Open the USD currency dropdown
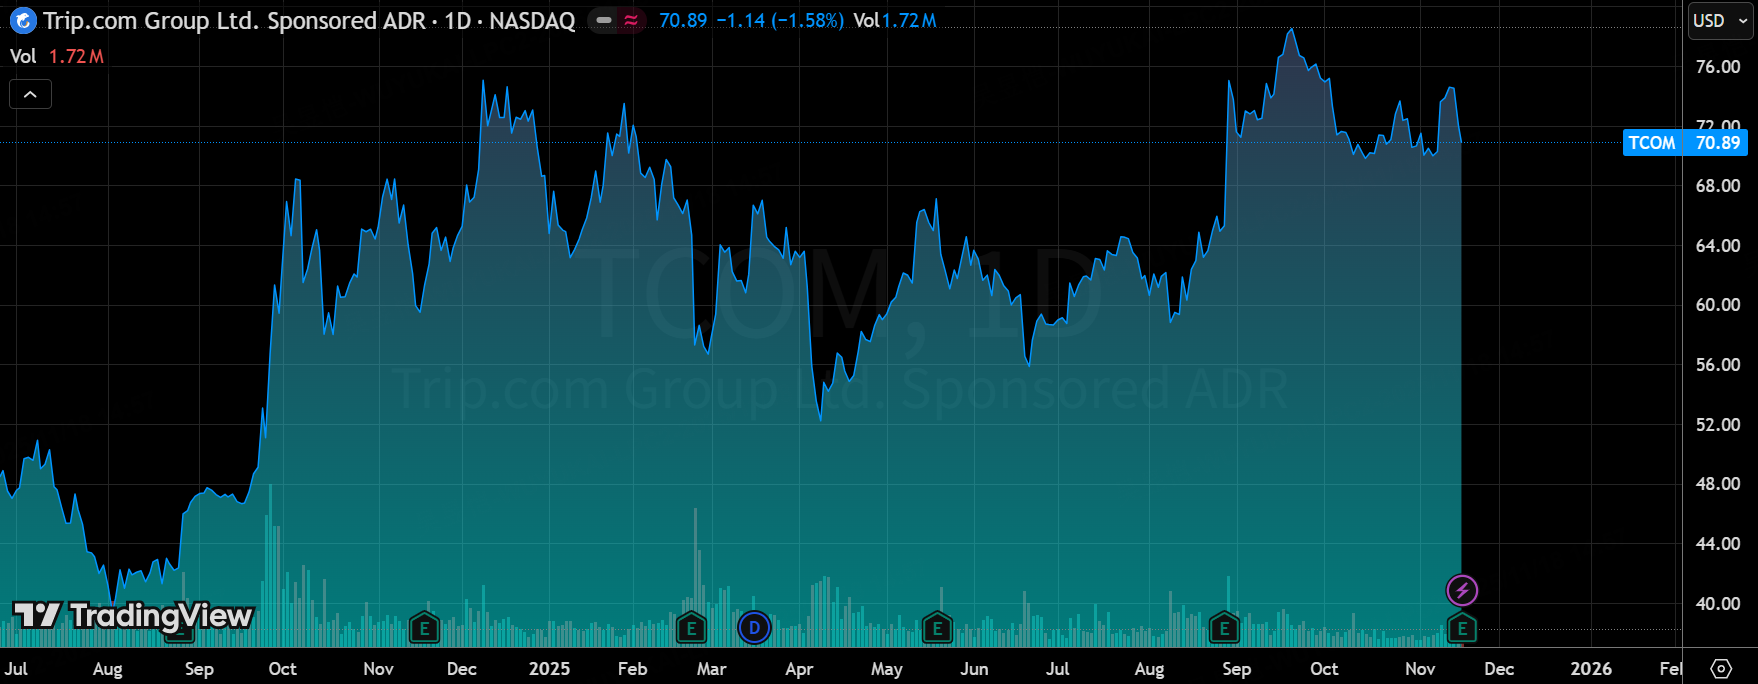The image size is (1758, 684). [x=1720, y=20]
